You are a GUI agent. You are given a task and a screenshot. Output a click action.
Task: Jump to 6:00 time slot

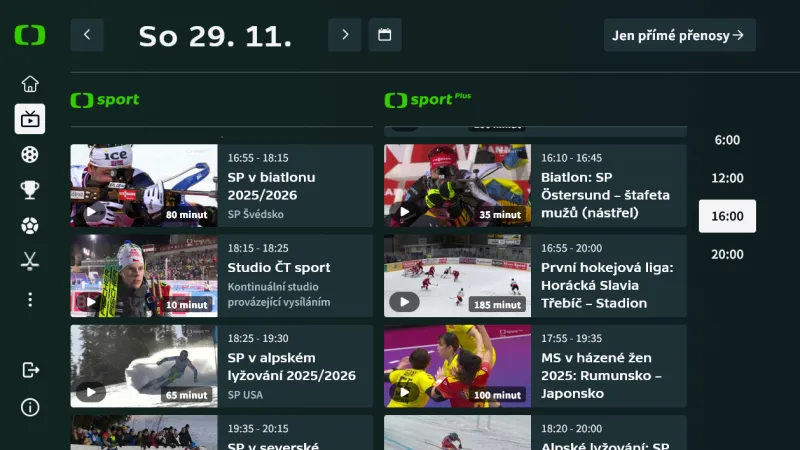pyautogui.click(x=727, y=140)
